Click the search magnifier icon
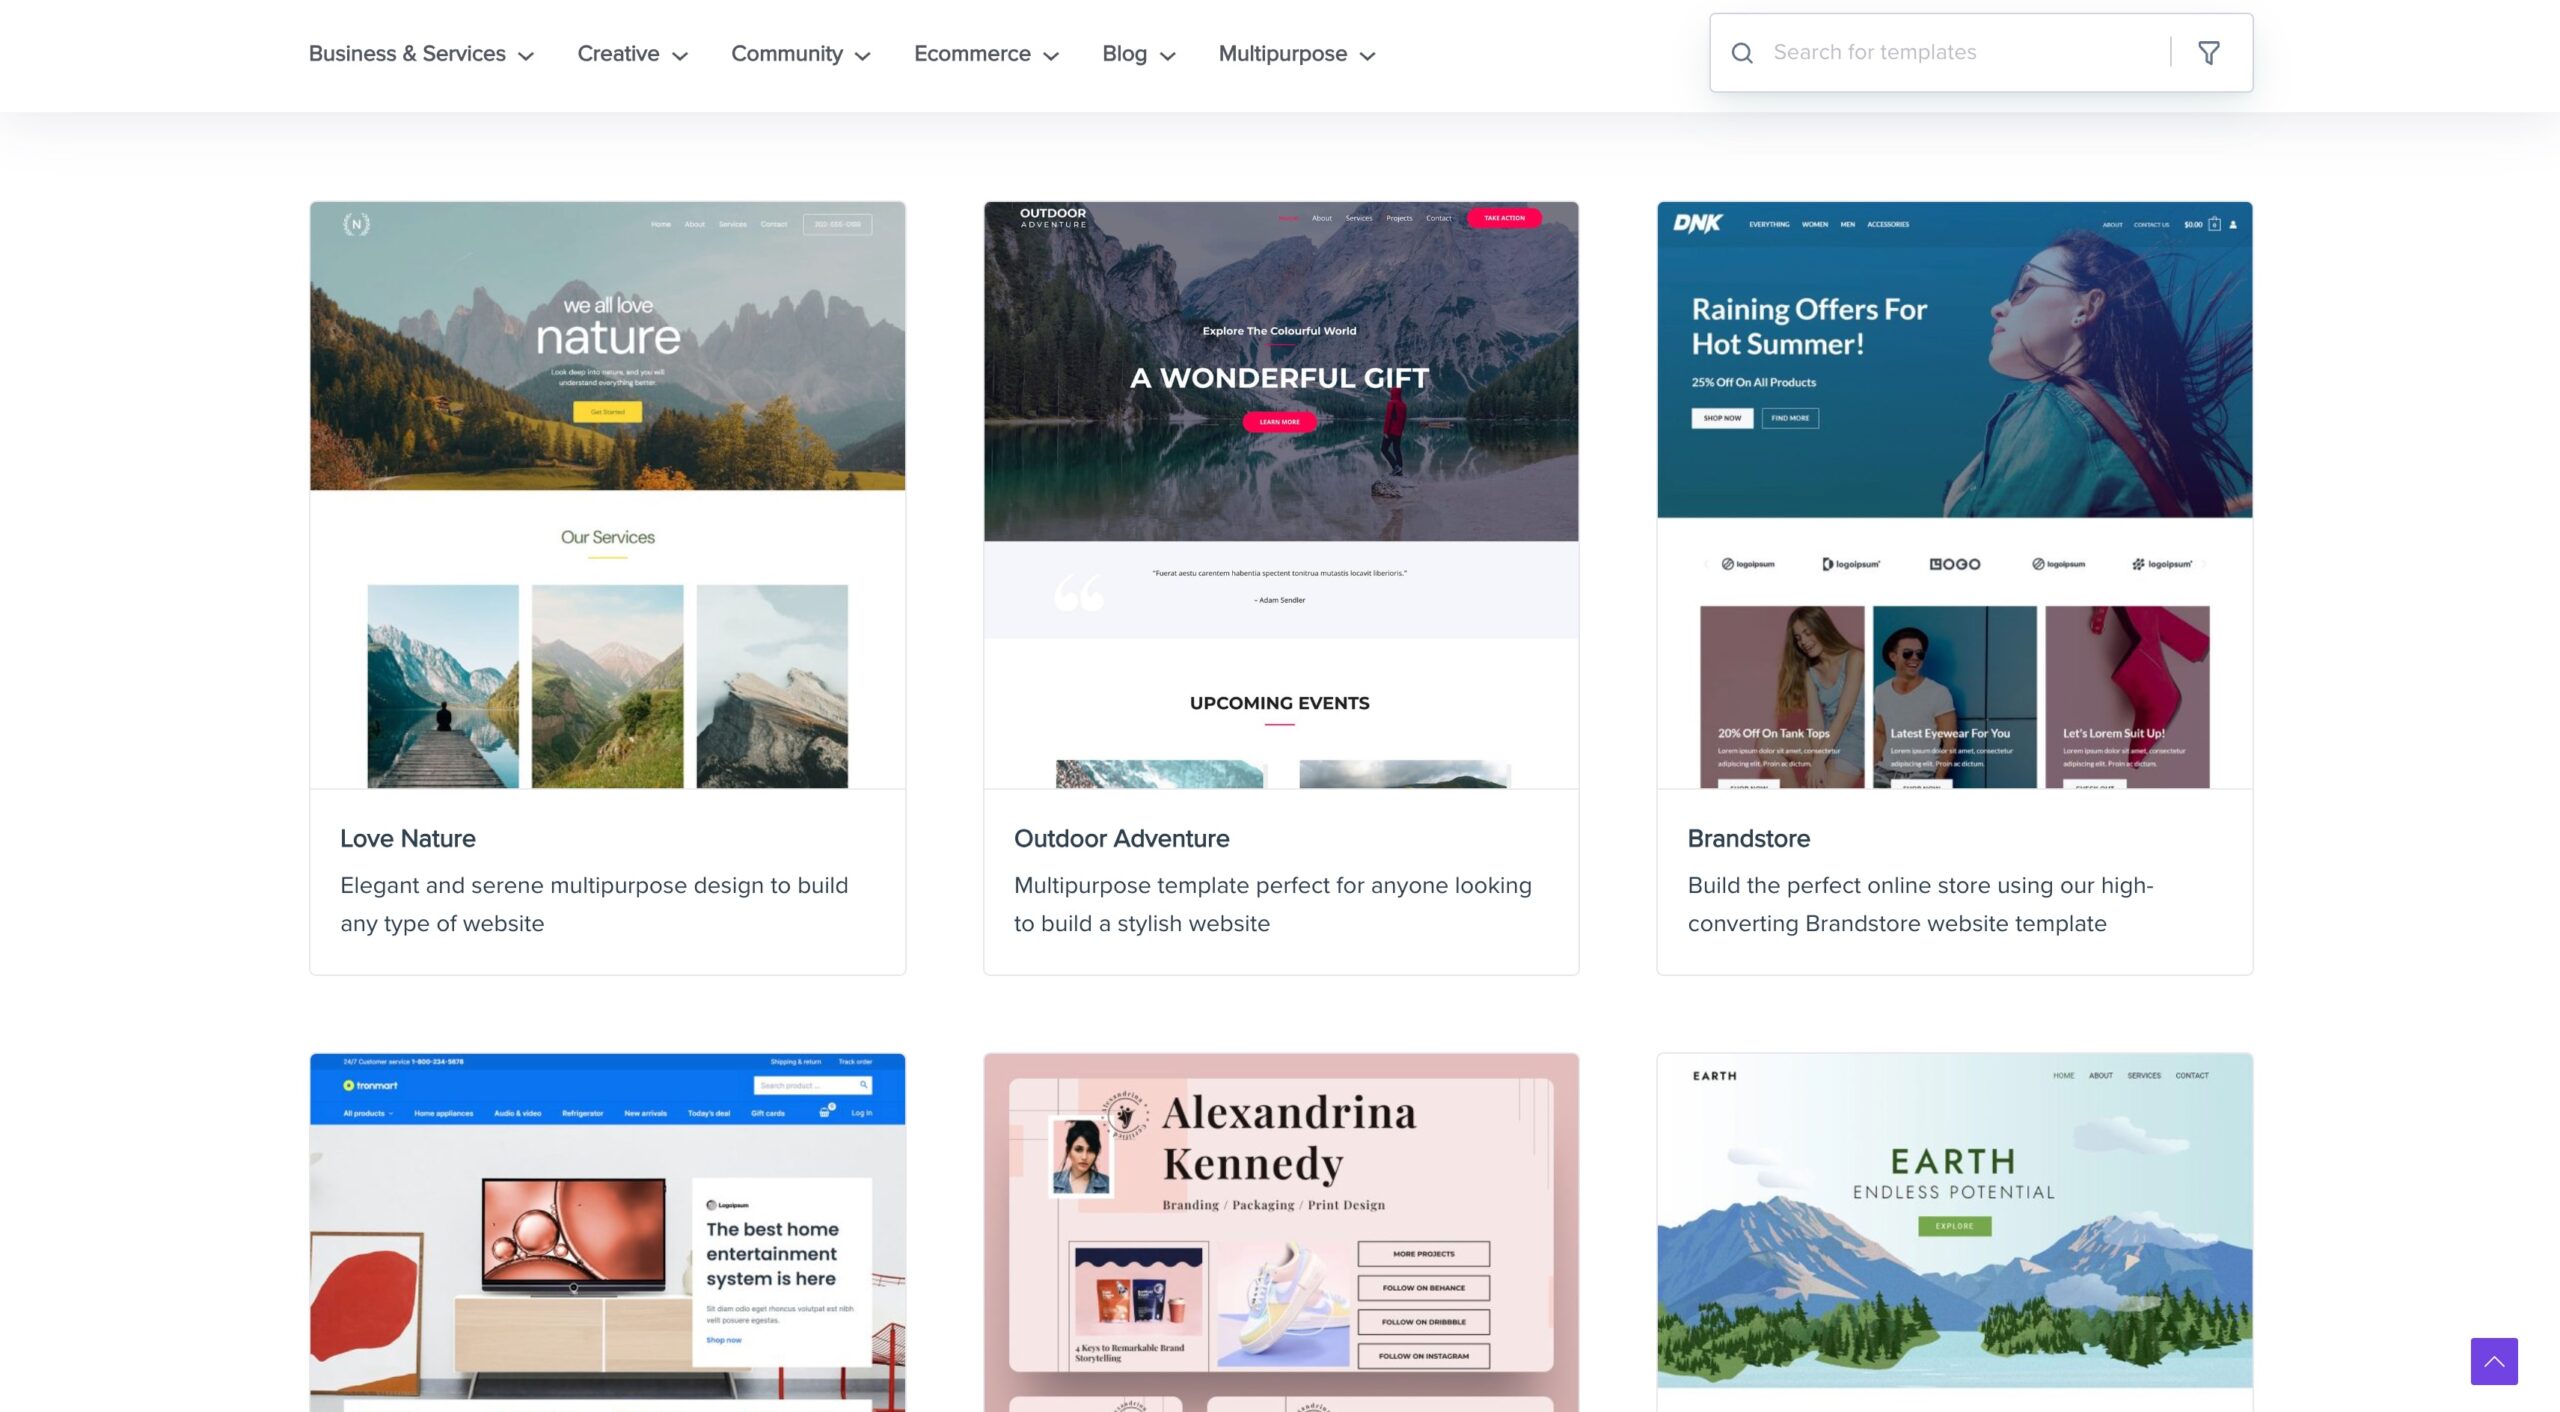The width and height of the screenshot is (2560, 1412). pyautogui.click(x=1741, y=53)
